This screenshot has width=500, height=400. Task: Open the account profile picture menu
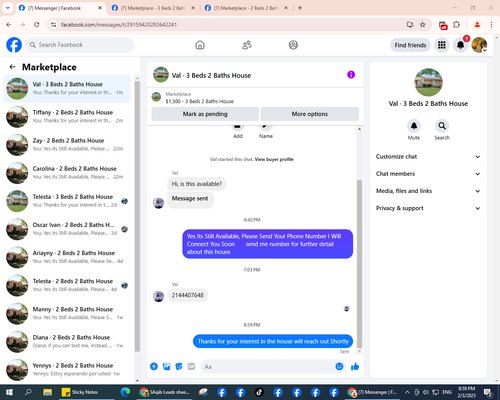pos(479,45)
